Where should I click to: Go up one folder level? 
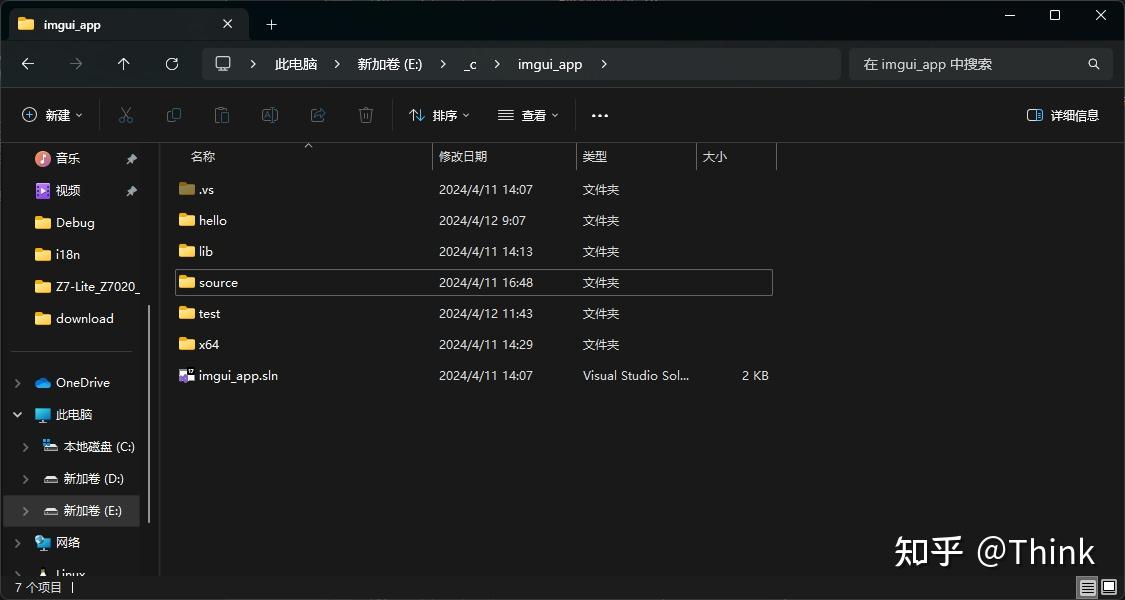pos(123,64)
